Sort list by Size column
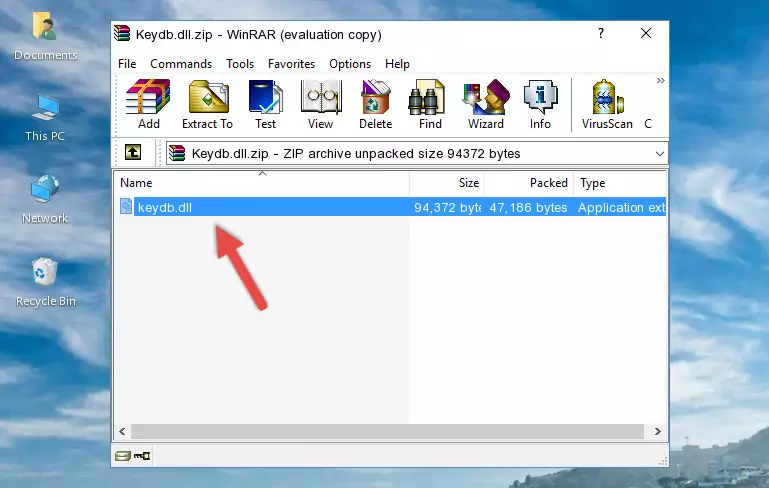Viewport: 769px width, 488px height. tap(447, 183)
